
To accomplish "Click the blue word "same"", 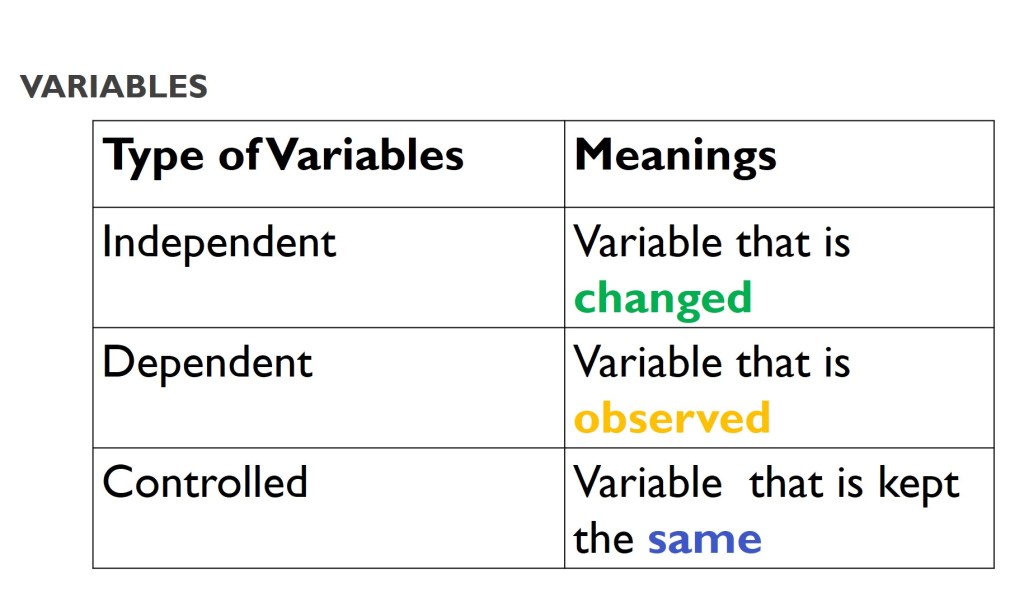I will click(x=704, y=540).
